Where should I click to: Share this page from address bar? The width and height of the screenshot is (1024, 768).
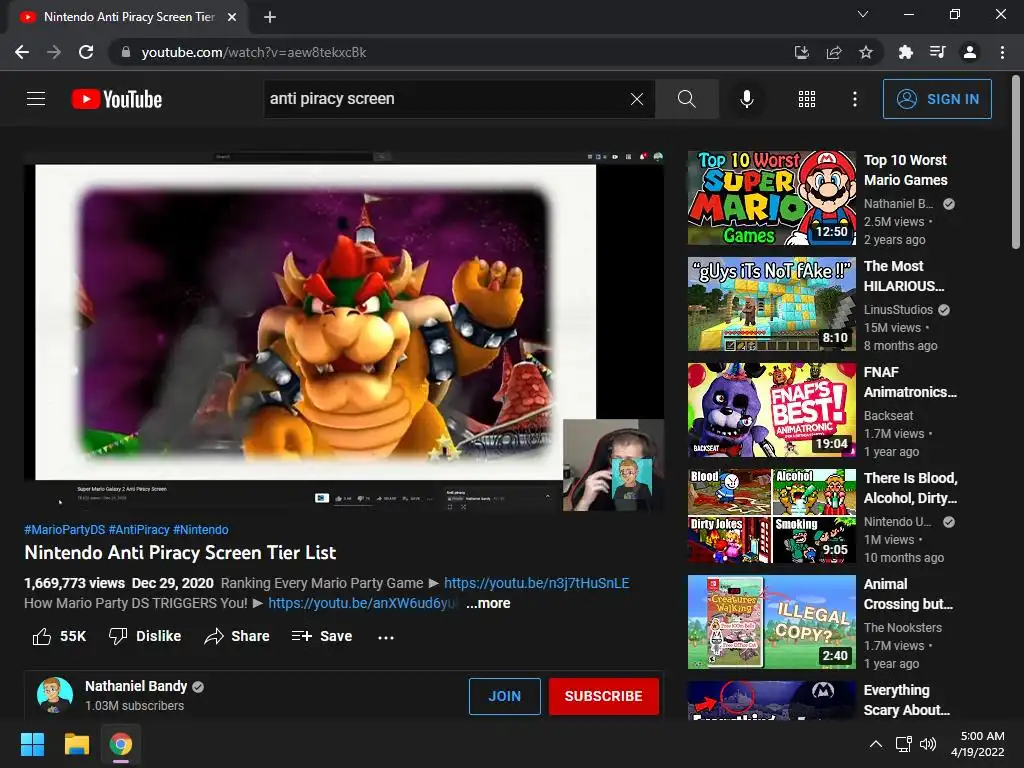click(834, 52)
